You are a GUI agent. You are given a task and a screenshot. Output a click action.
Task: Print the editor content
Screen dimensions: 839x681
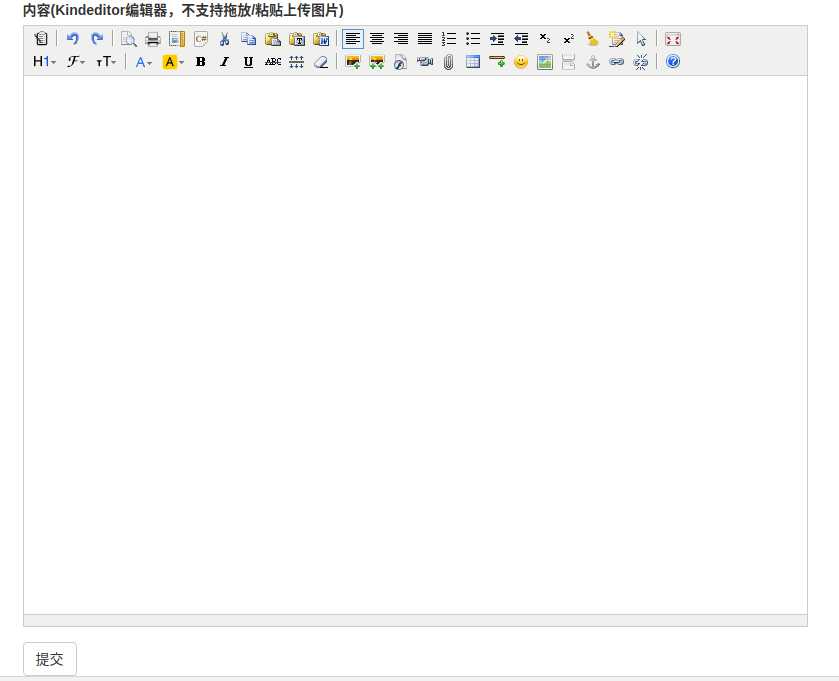click(x=152, y=39)
